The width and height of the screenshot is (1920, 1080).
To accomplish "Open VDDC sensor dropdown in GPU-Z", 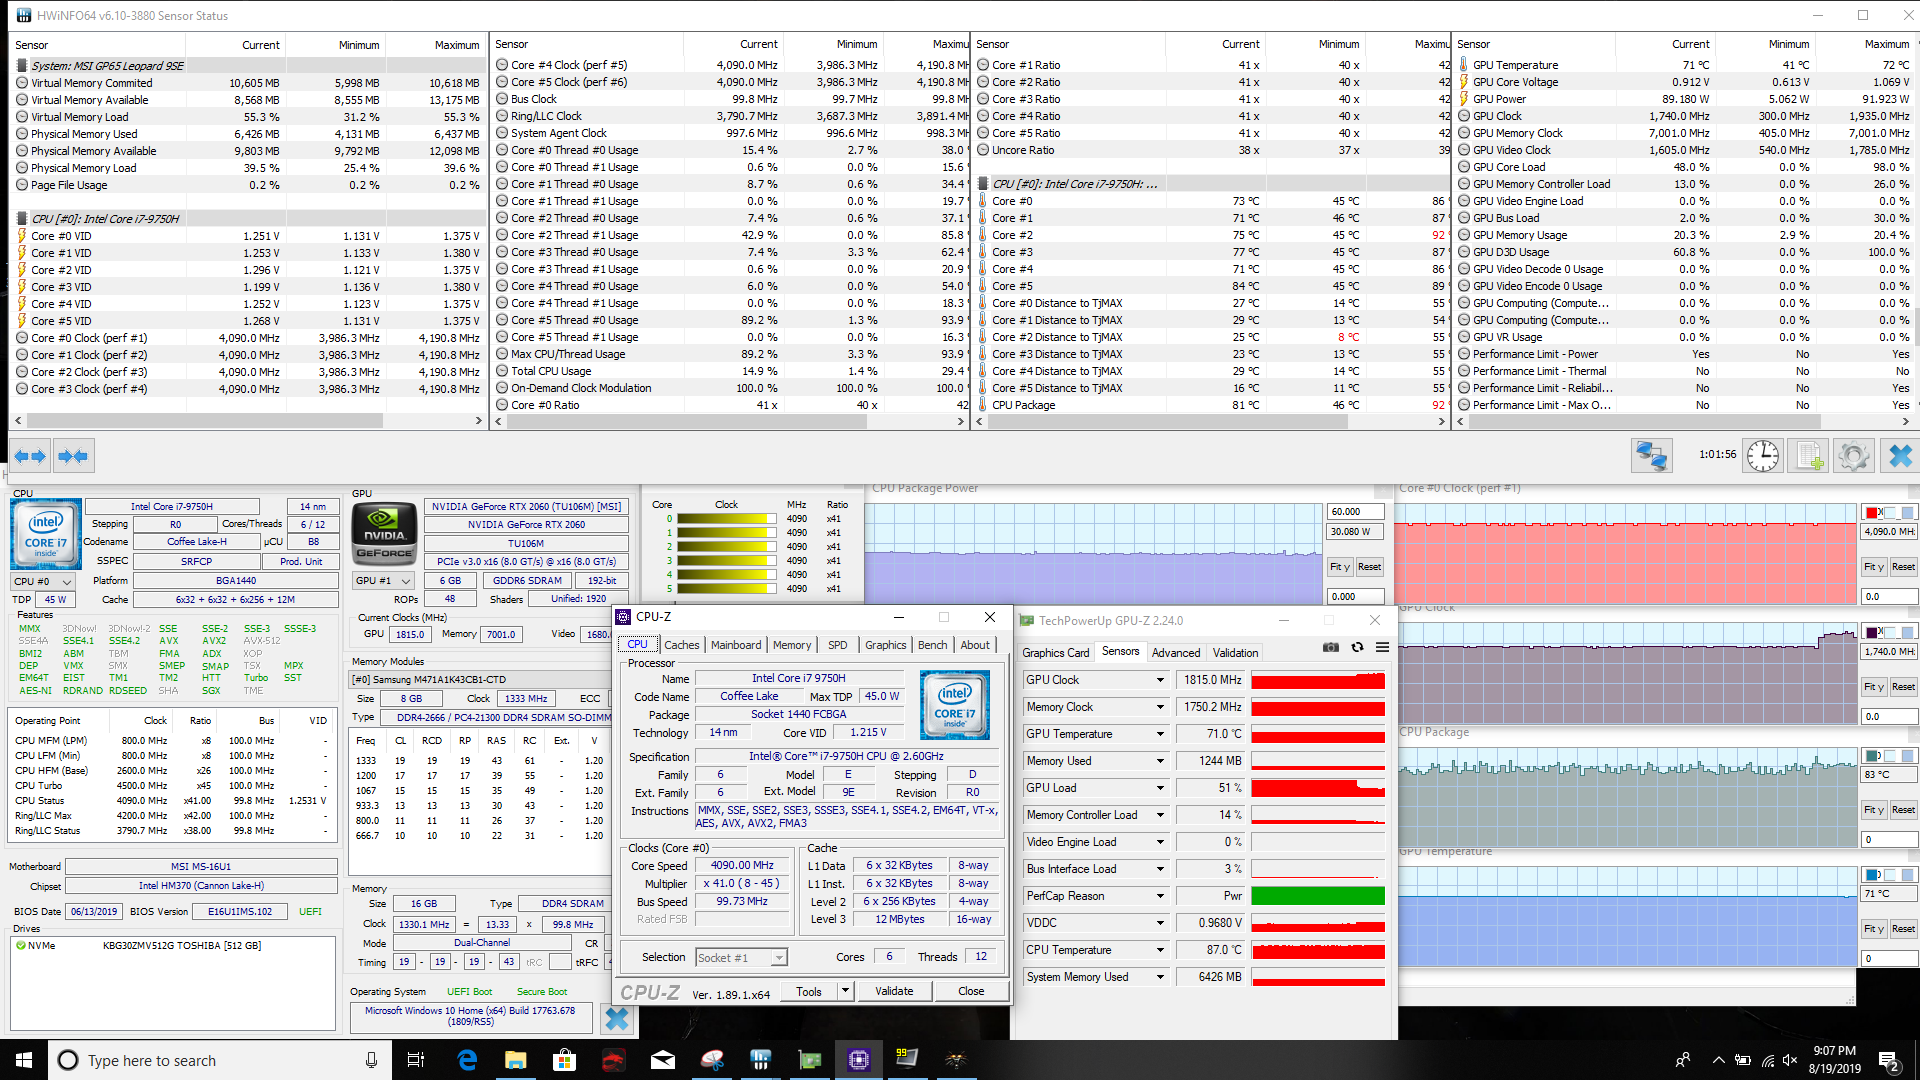I will pos(1160,923).
